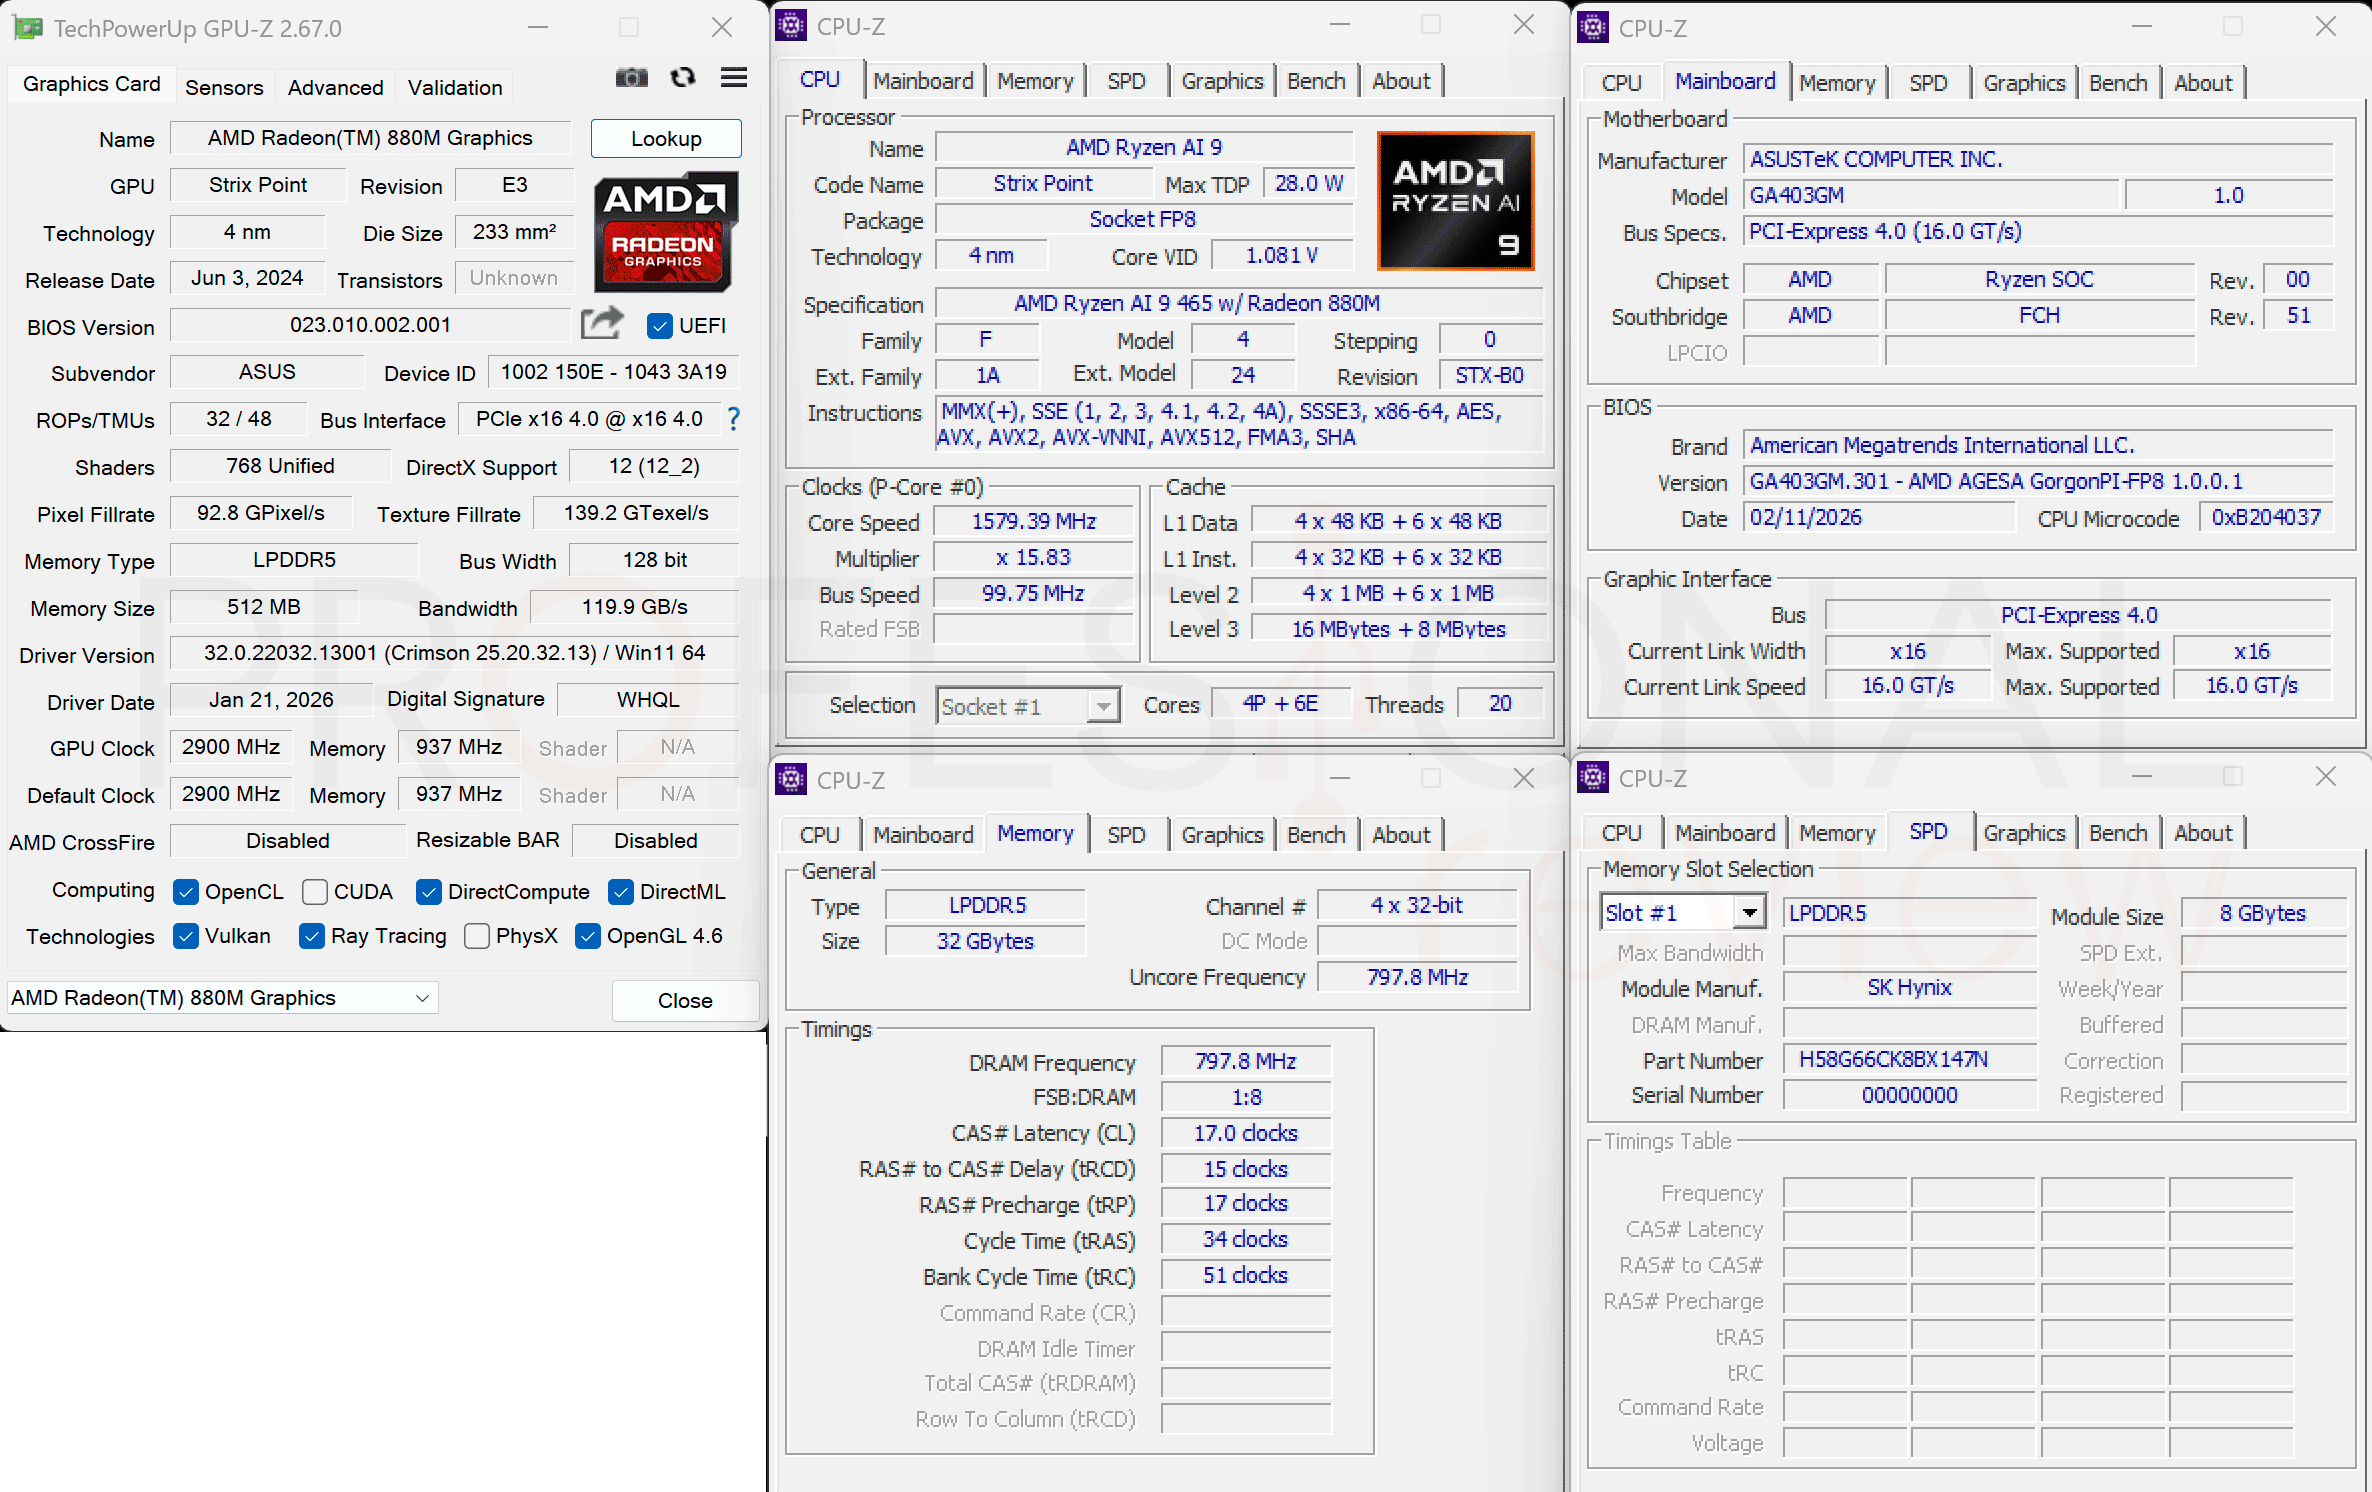Click the Device ID value 1002 150E
The image size is (2372, 1492).
point(614,372)
